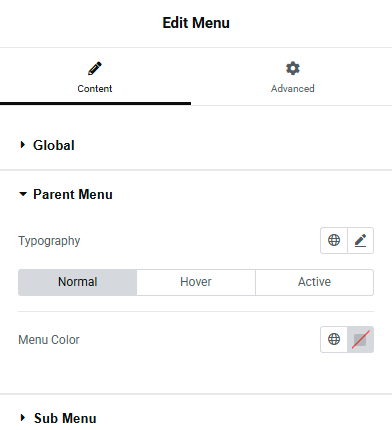
Task: Click the Parent Menu section heading
Action: point(73,194)
